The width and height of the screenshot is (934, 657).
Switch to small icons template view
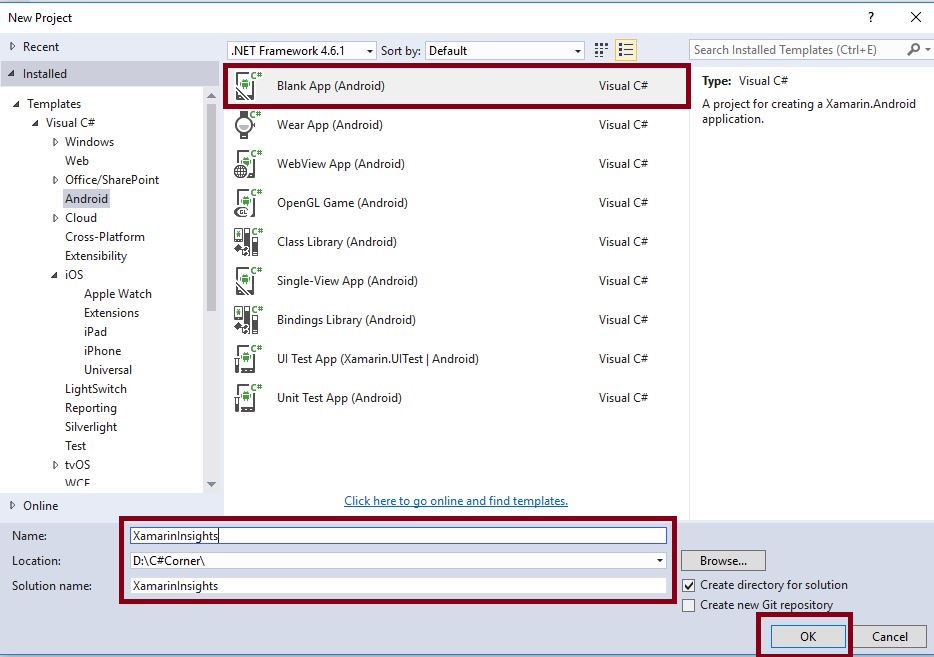tap(600, 49)
